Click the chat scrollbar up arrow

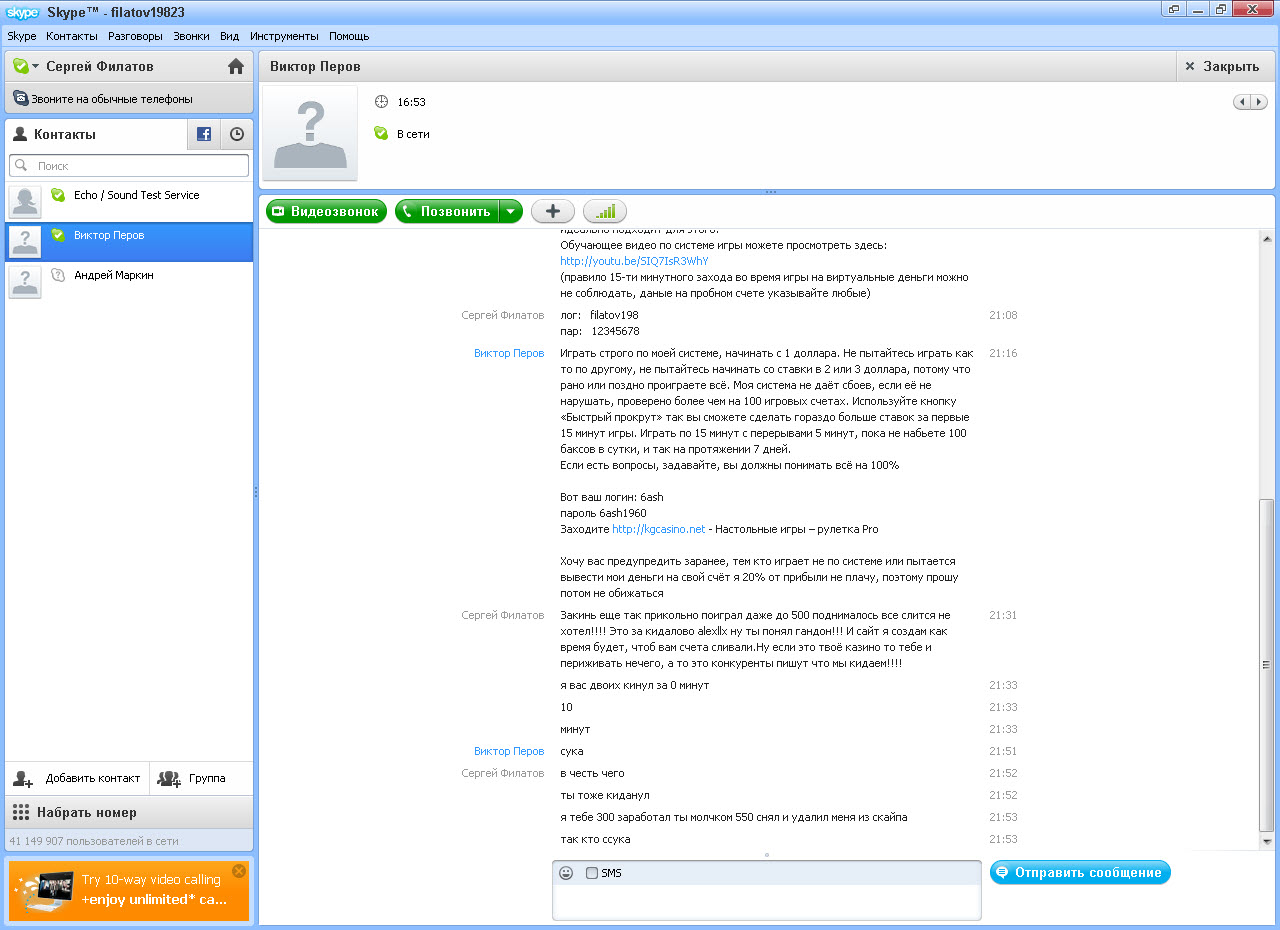click(x=1267, y=237)
